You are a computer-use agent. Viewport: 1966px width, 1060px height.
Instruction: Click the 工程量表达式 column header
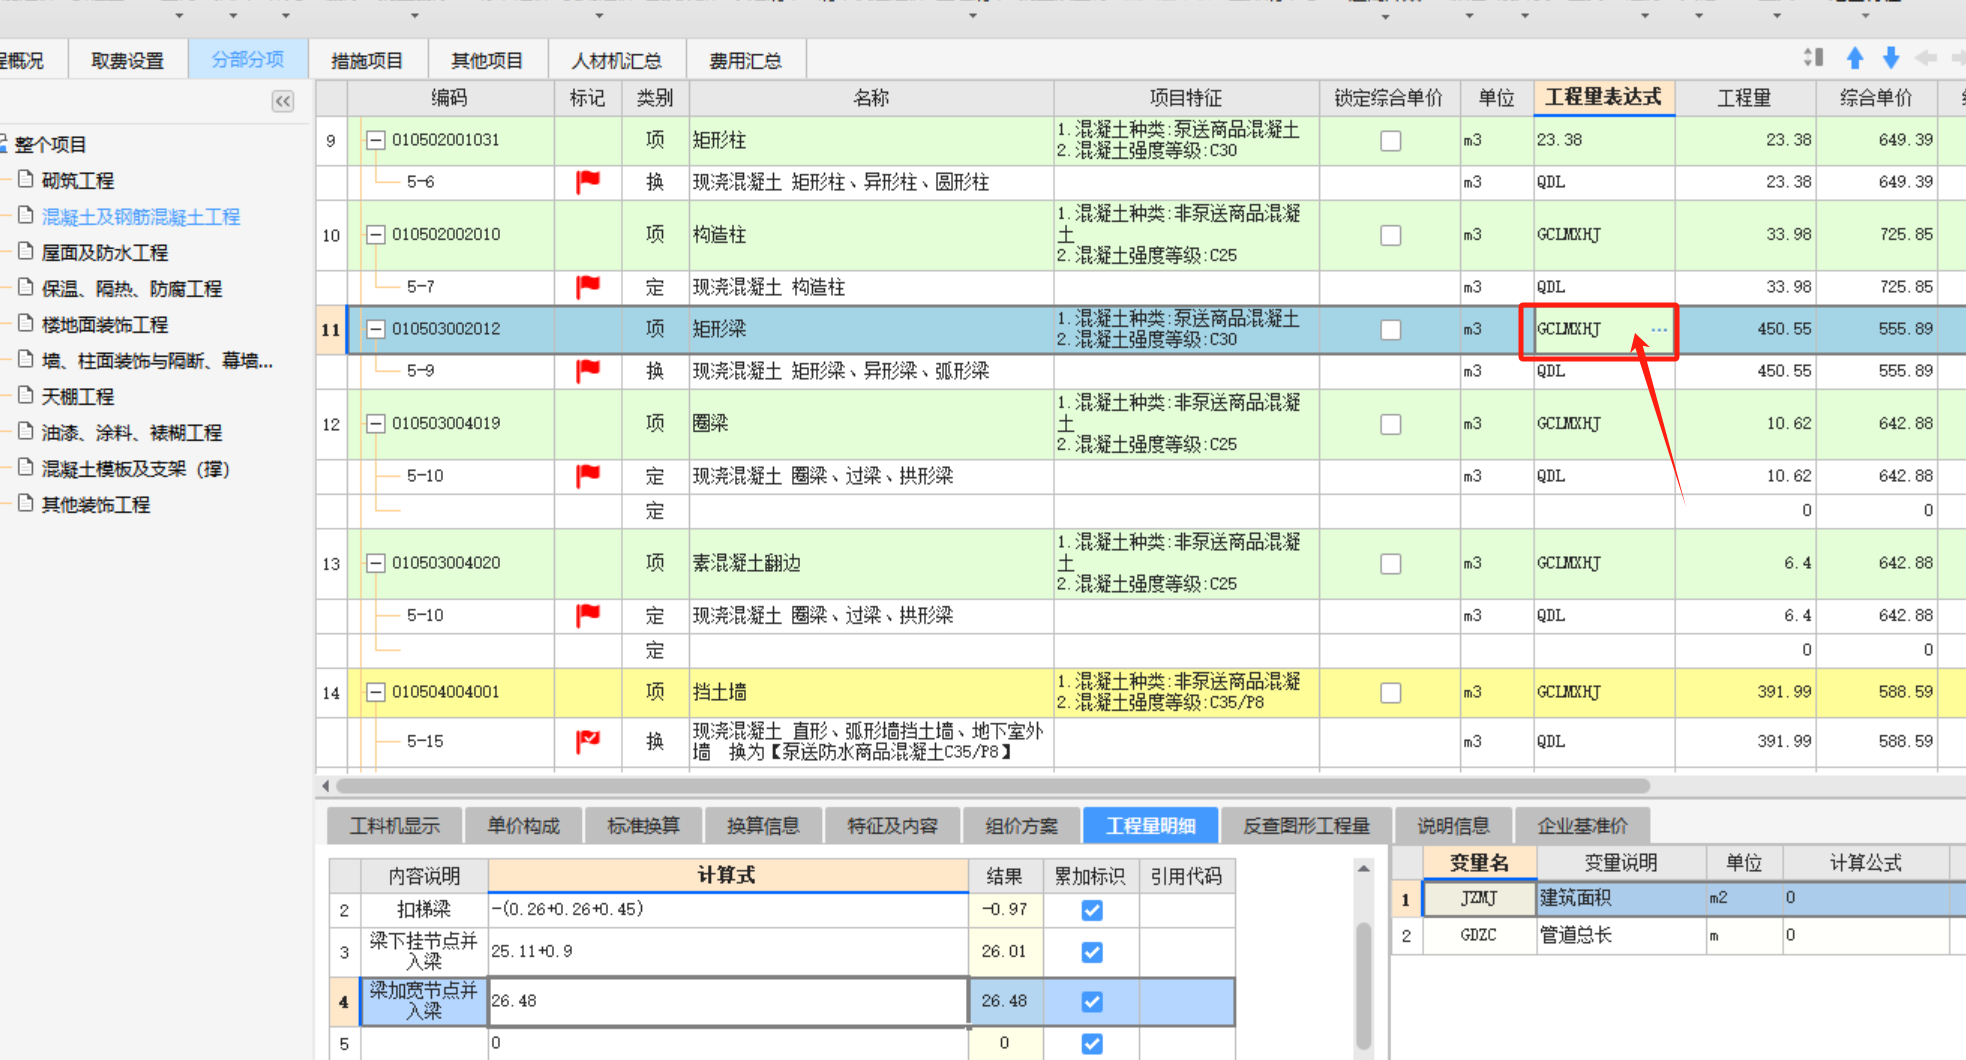[1604, 97]
